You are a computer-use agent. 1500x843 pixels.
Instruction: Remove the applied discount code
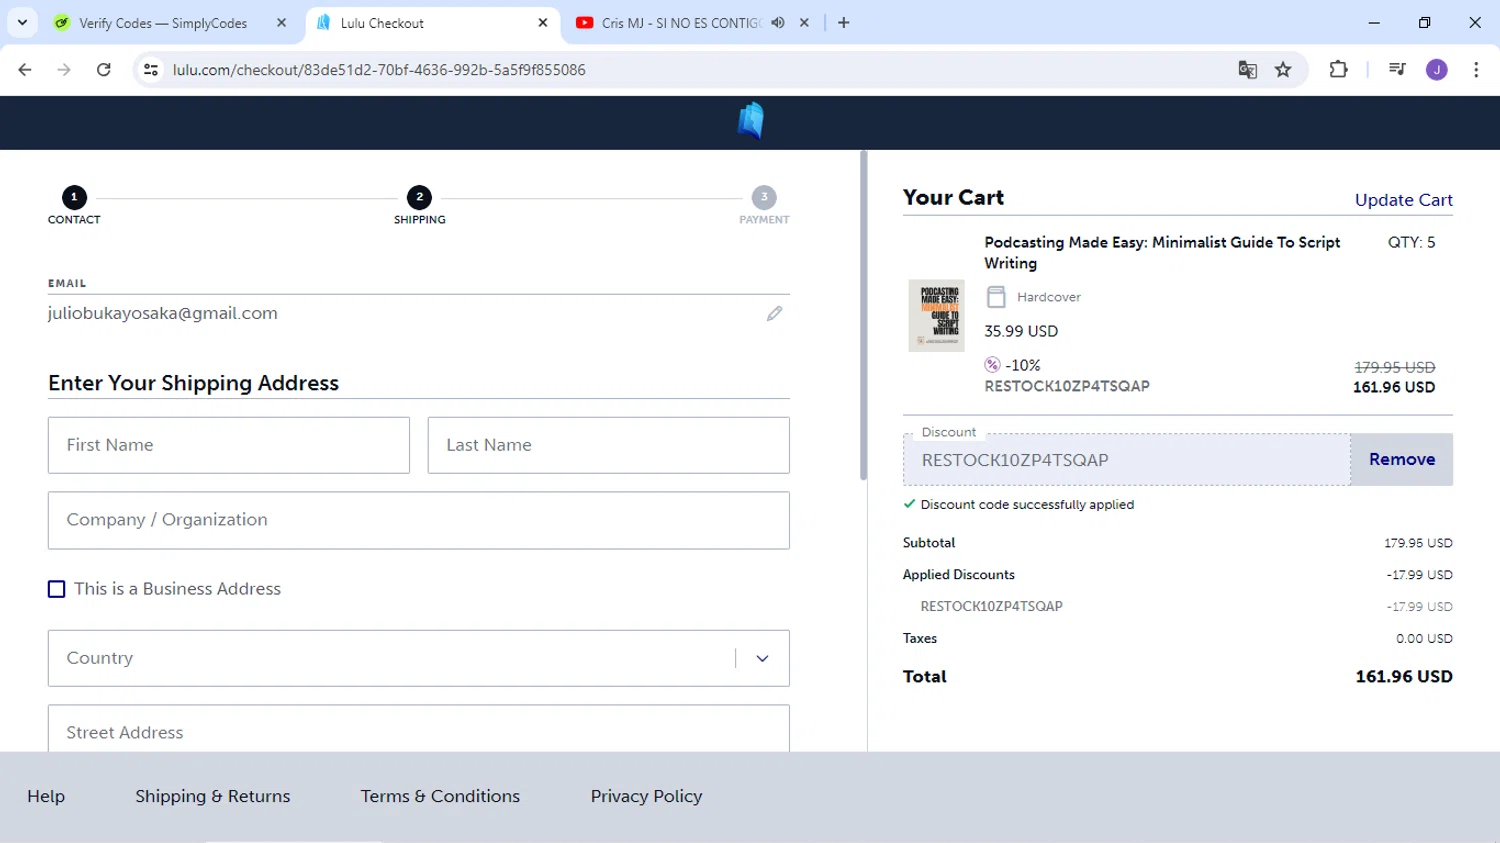[x=1402, y=460]
